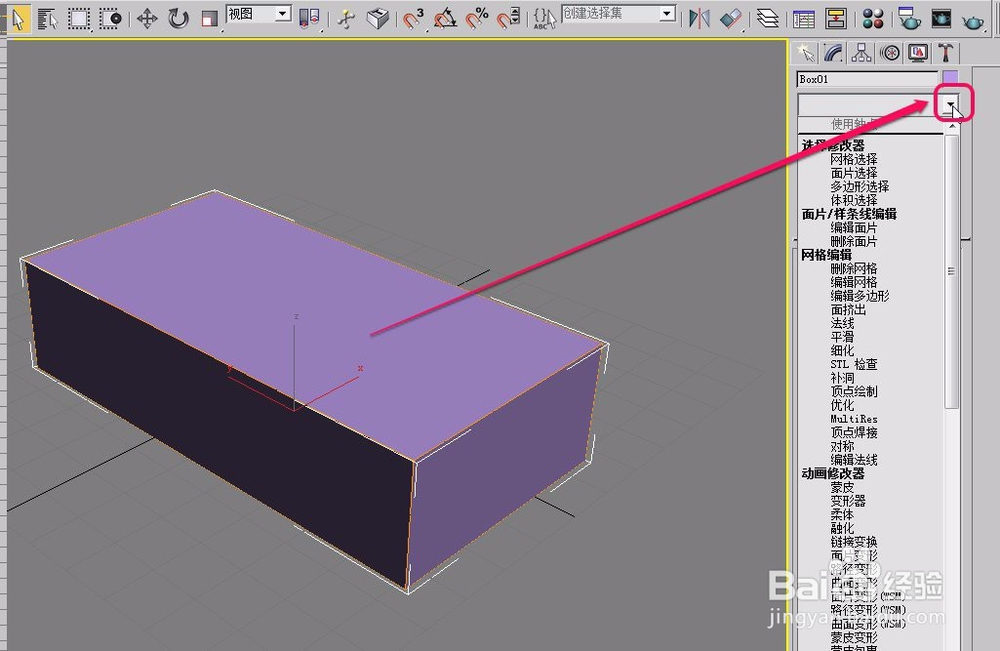Click the Rendered Frame Window teapot icon

941,18
